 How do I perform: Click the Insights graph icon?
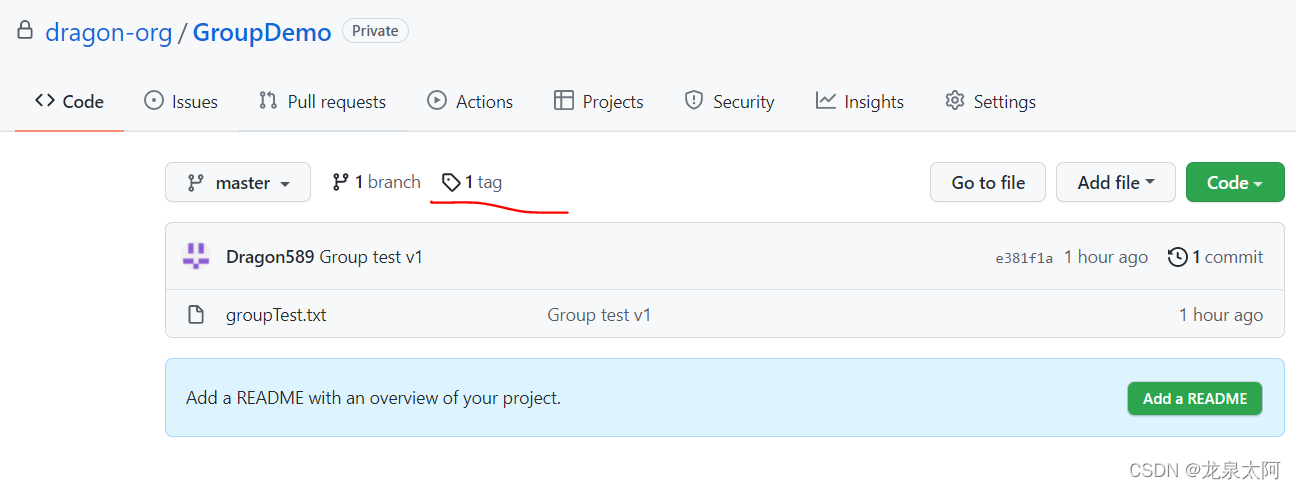[826, 100]
